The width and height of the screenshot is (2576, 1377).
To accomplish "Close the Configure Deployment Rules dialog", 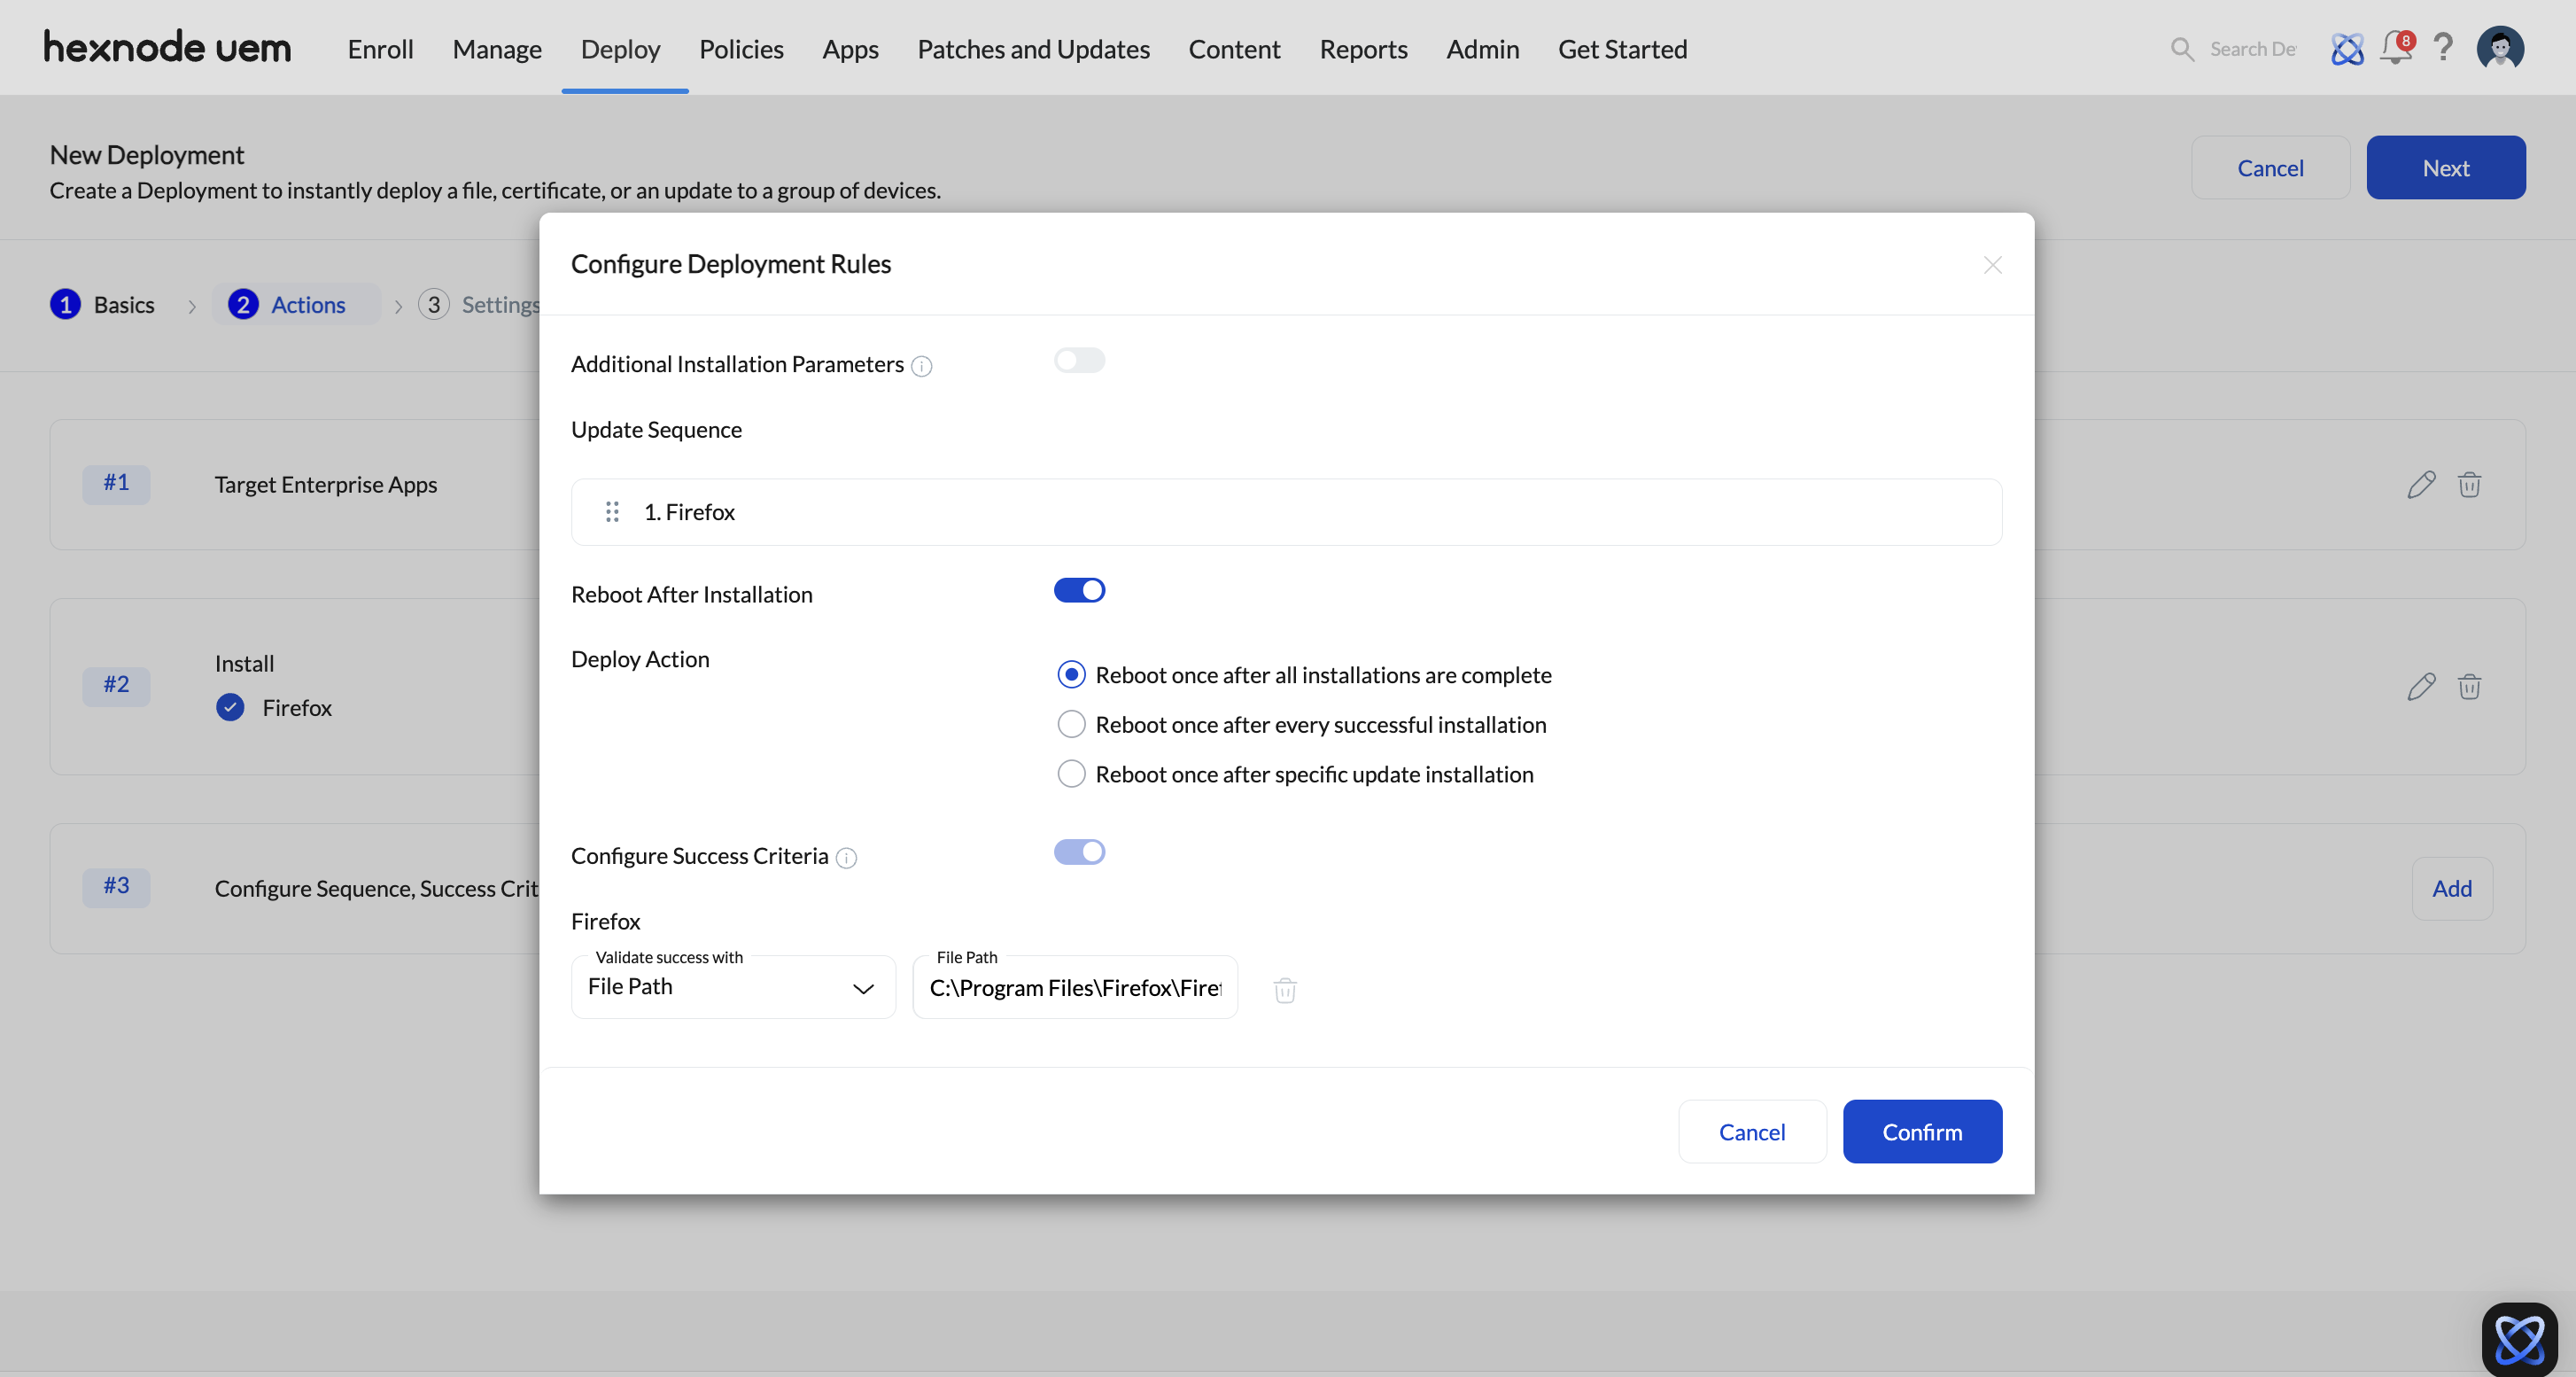I will point(1992,265).
